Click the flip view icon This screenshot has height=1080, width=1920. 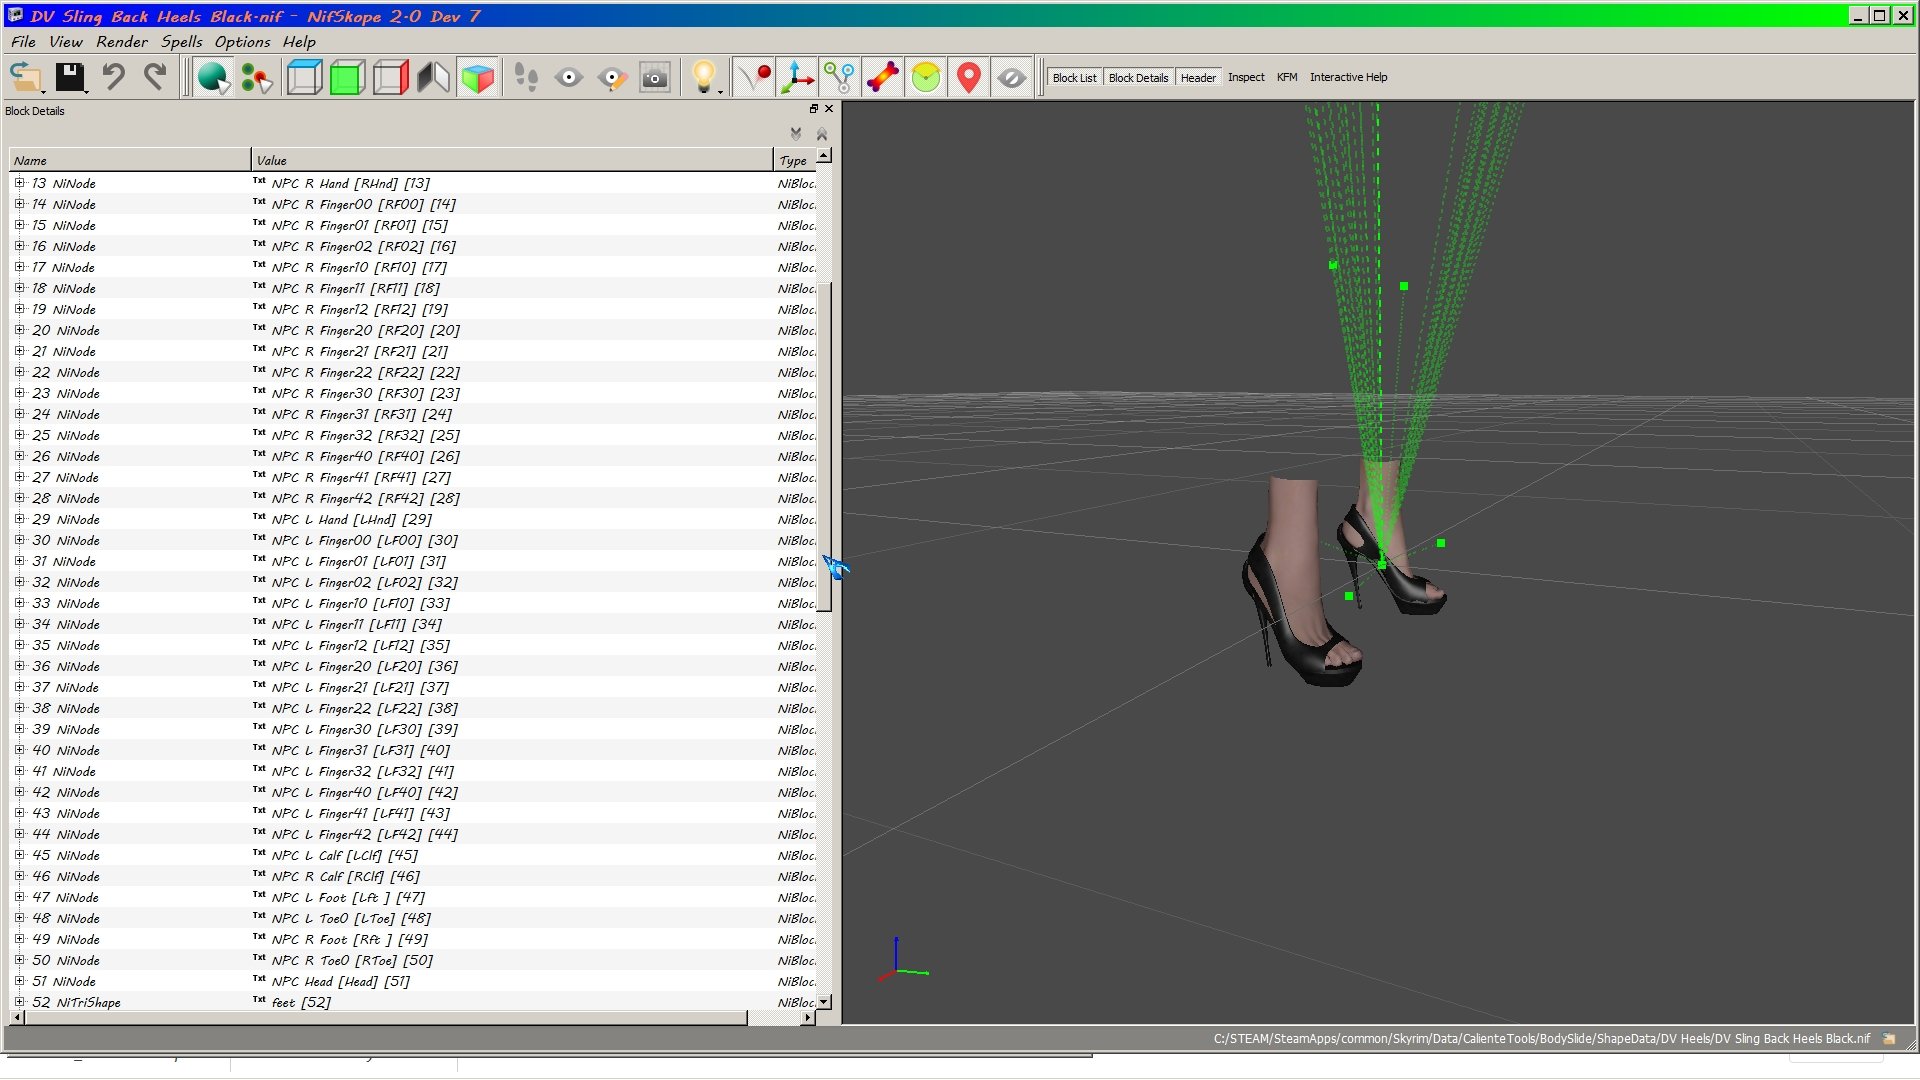tap(433, 77)
